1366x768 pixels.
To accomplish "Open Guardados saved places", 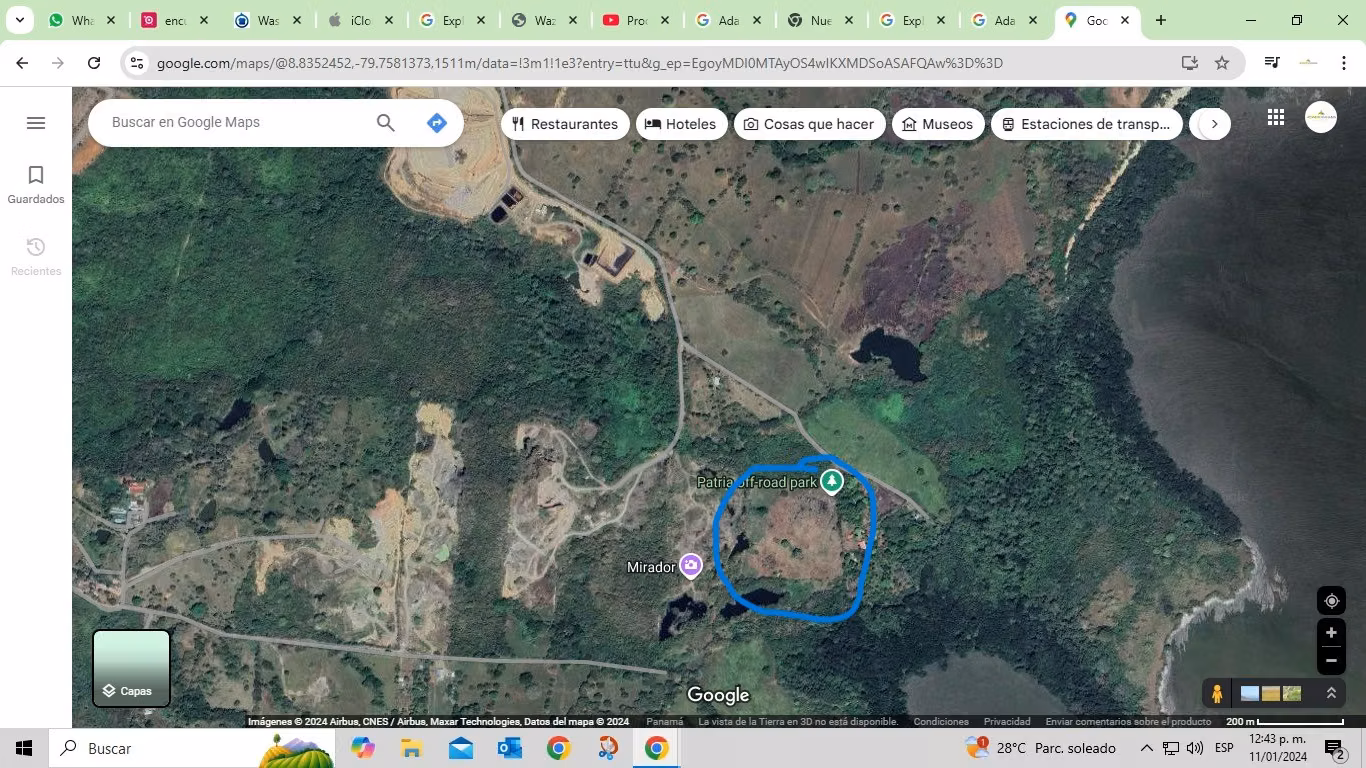I will [36, 185].
